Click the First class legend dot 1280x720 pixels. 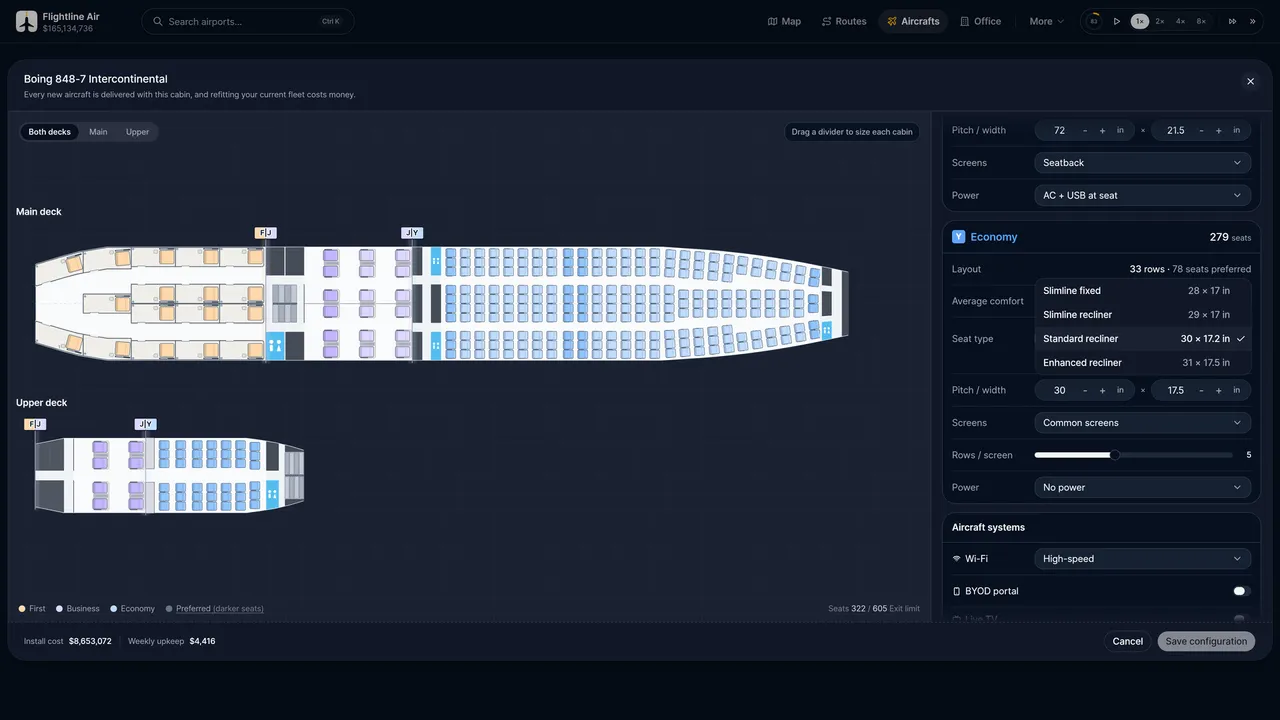[22, 608]
